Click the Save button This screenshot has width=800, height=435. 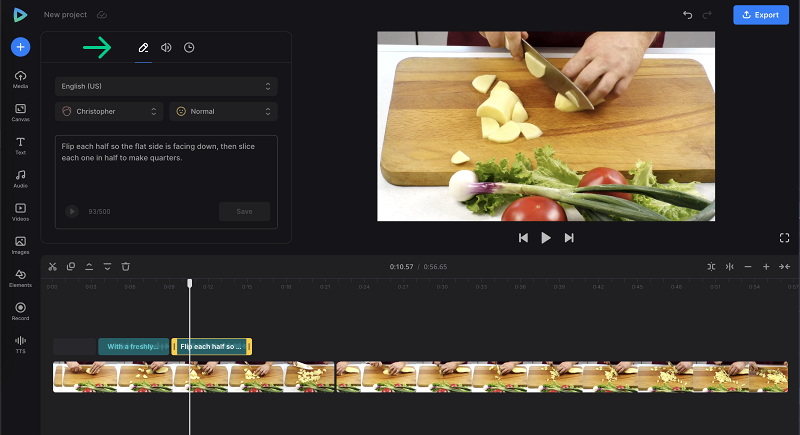coord(244,211)
